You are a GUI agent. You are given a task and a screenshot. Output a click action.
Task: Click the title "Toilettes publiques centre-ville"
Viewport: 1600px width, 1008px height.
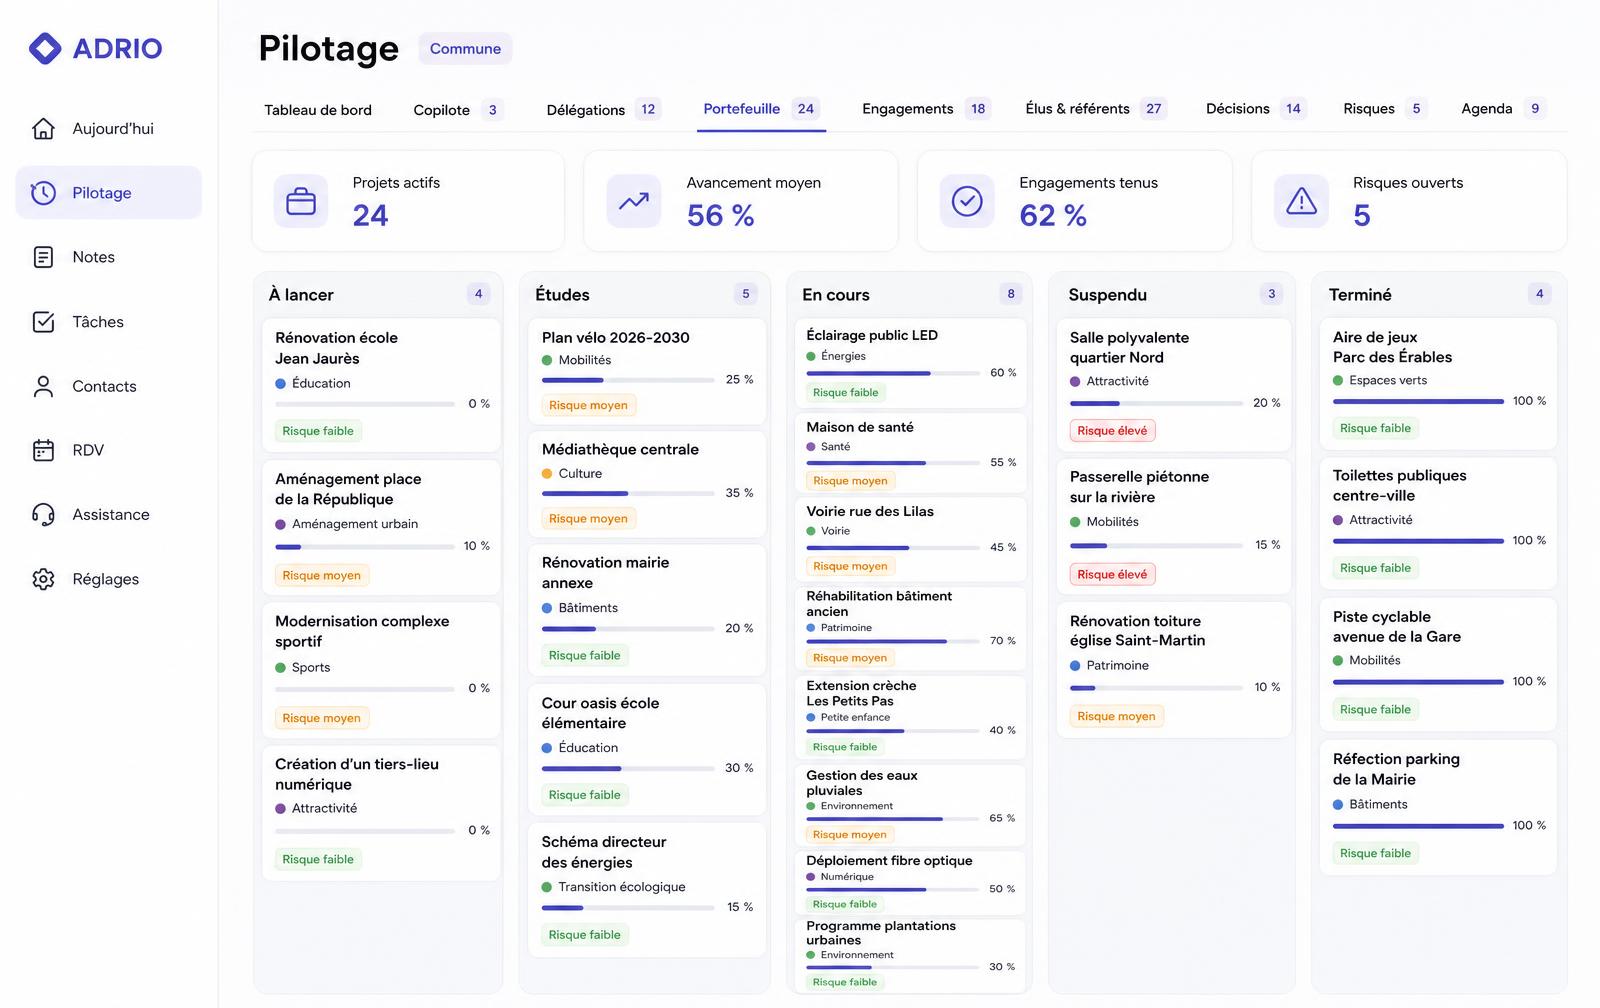1400,486
